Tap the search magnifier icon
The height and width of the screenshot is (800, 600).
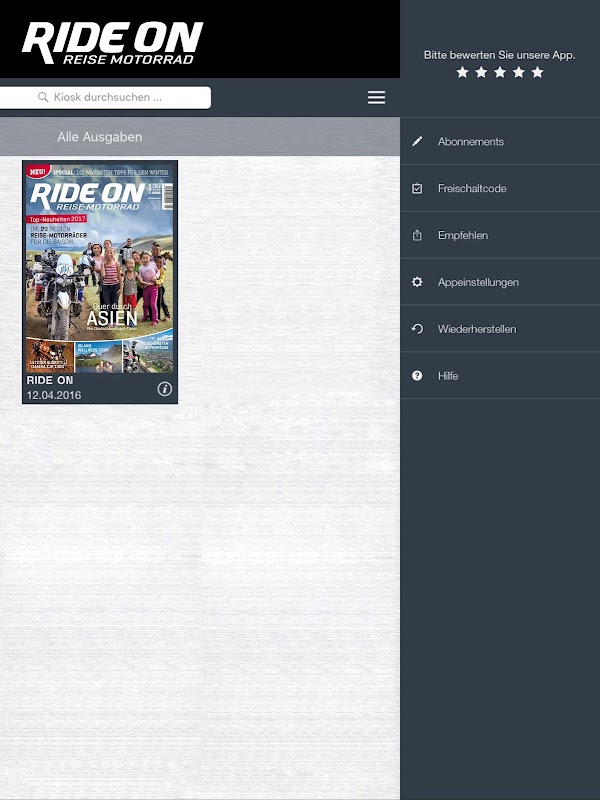(43, 97)
